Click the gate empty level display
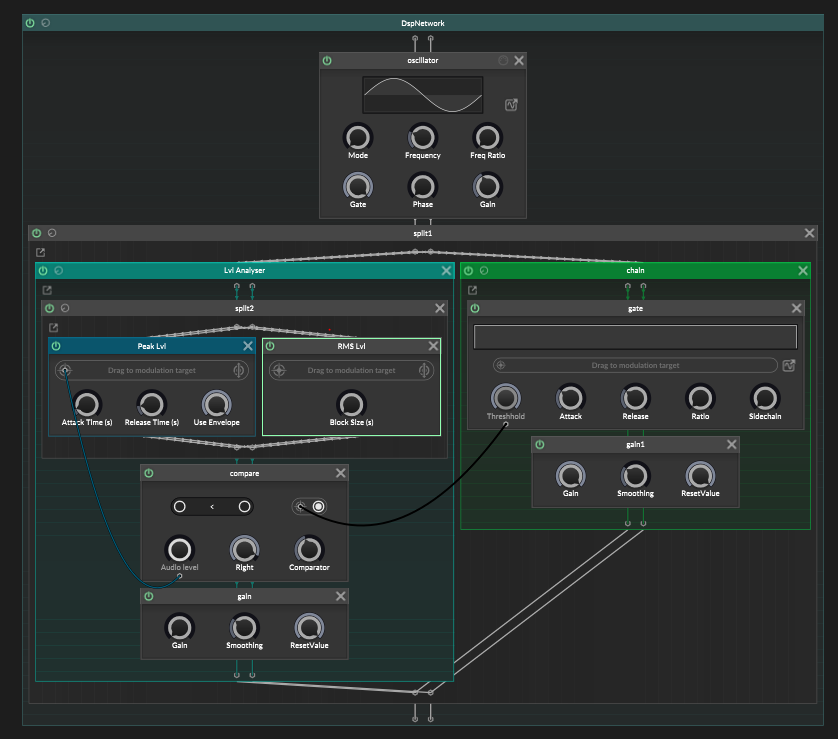 [635, 337]
